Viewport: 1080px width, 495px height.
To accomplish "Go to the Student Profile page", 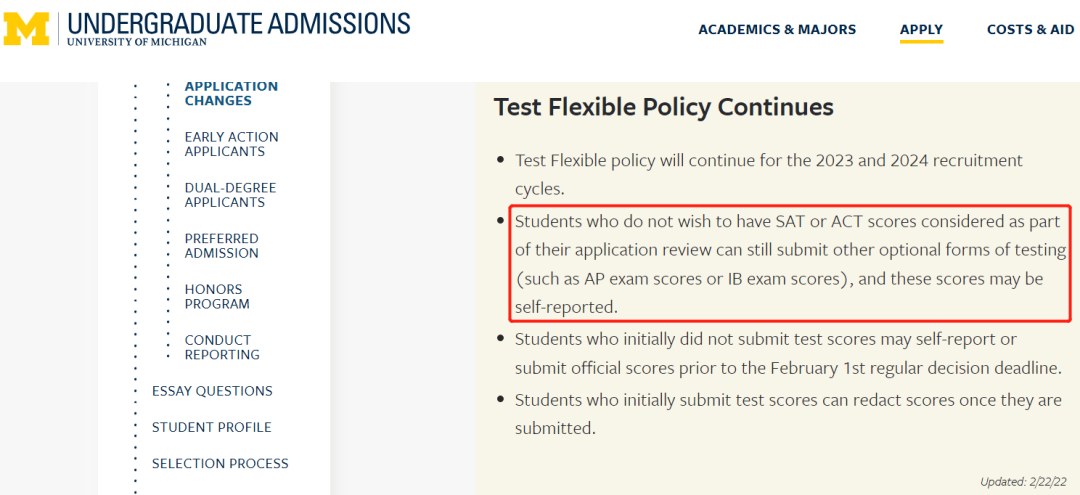I will 211,428.
